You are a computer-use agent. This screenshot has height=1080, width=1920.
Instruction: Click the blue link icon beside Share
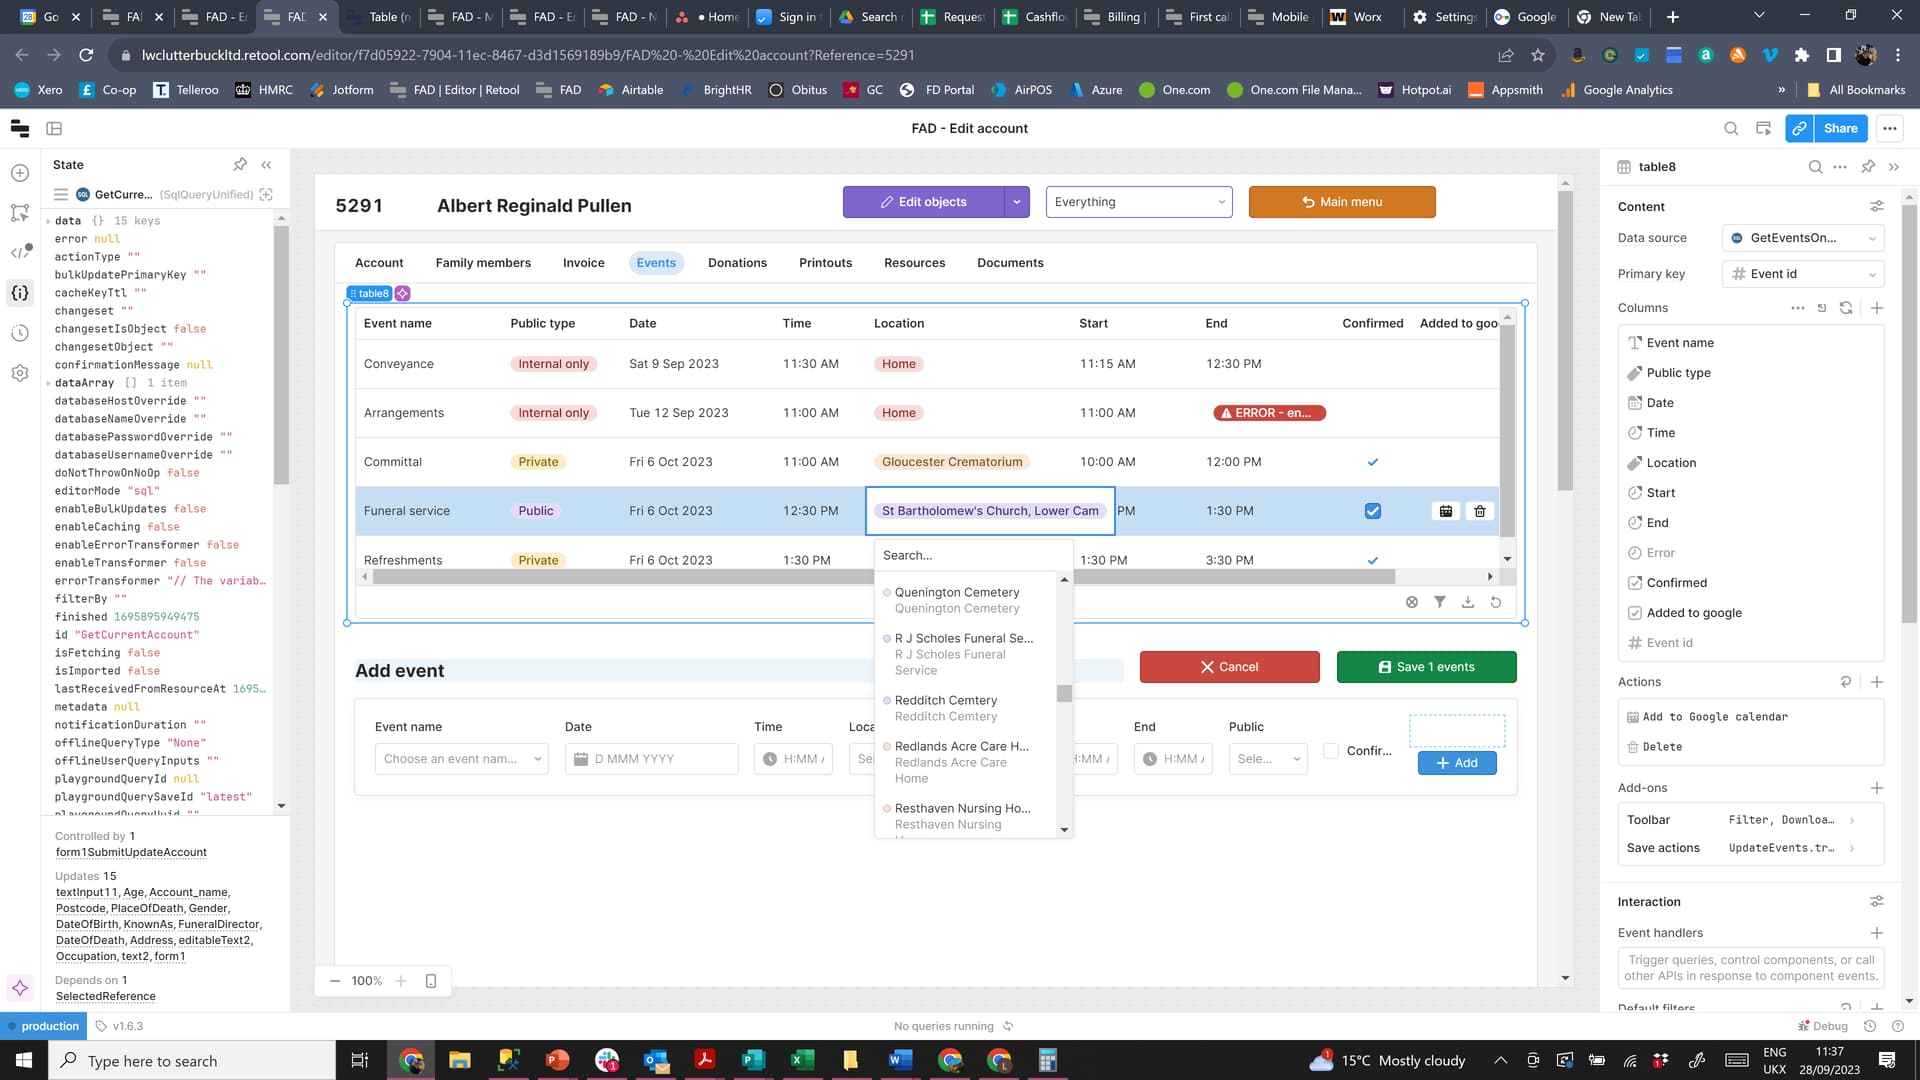tap(1799, 128)
